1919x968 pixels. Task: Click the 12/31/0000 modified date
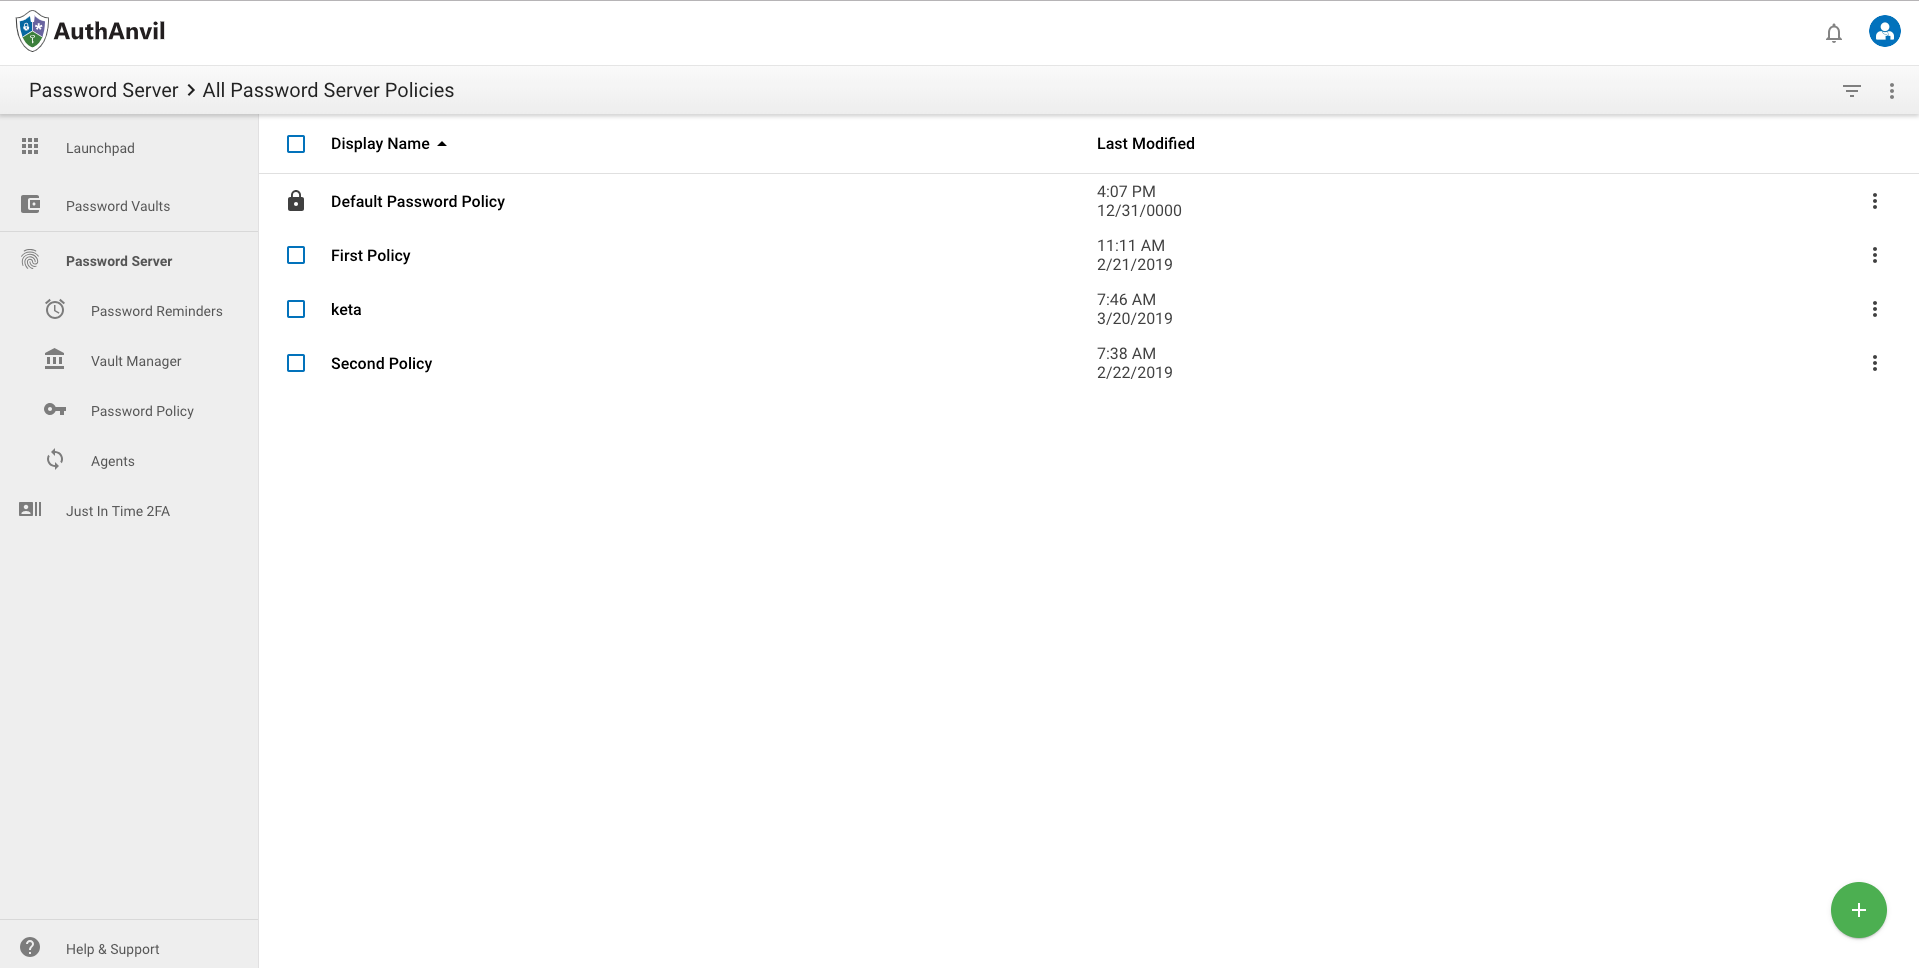coord(1139,211)
